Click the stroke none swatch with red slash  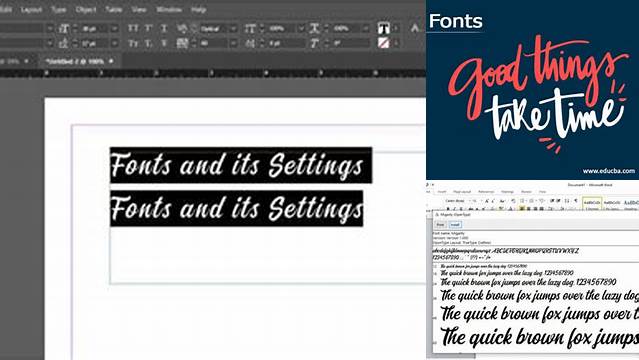tap(383, 43)
